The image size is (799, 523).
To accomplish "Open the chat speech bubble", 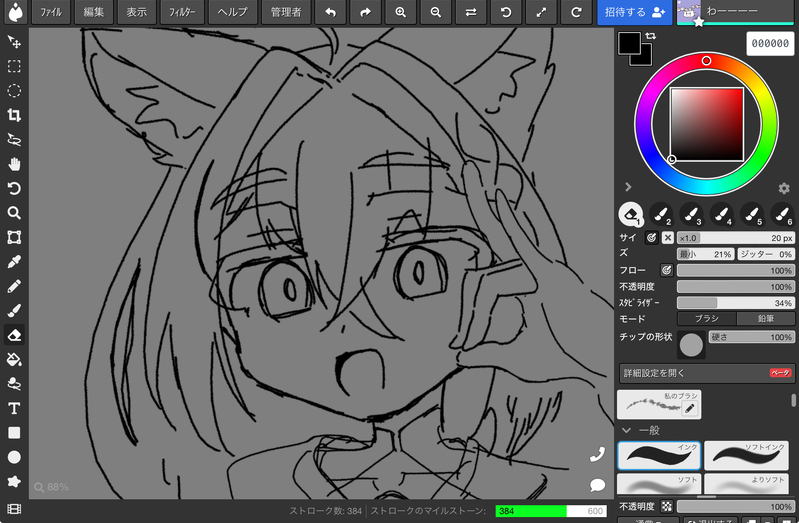I will [x=597, y=485].
